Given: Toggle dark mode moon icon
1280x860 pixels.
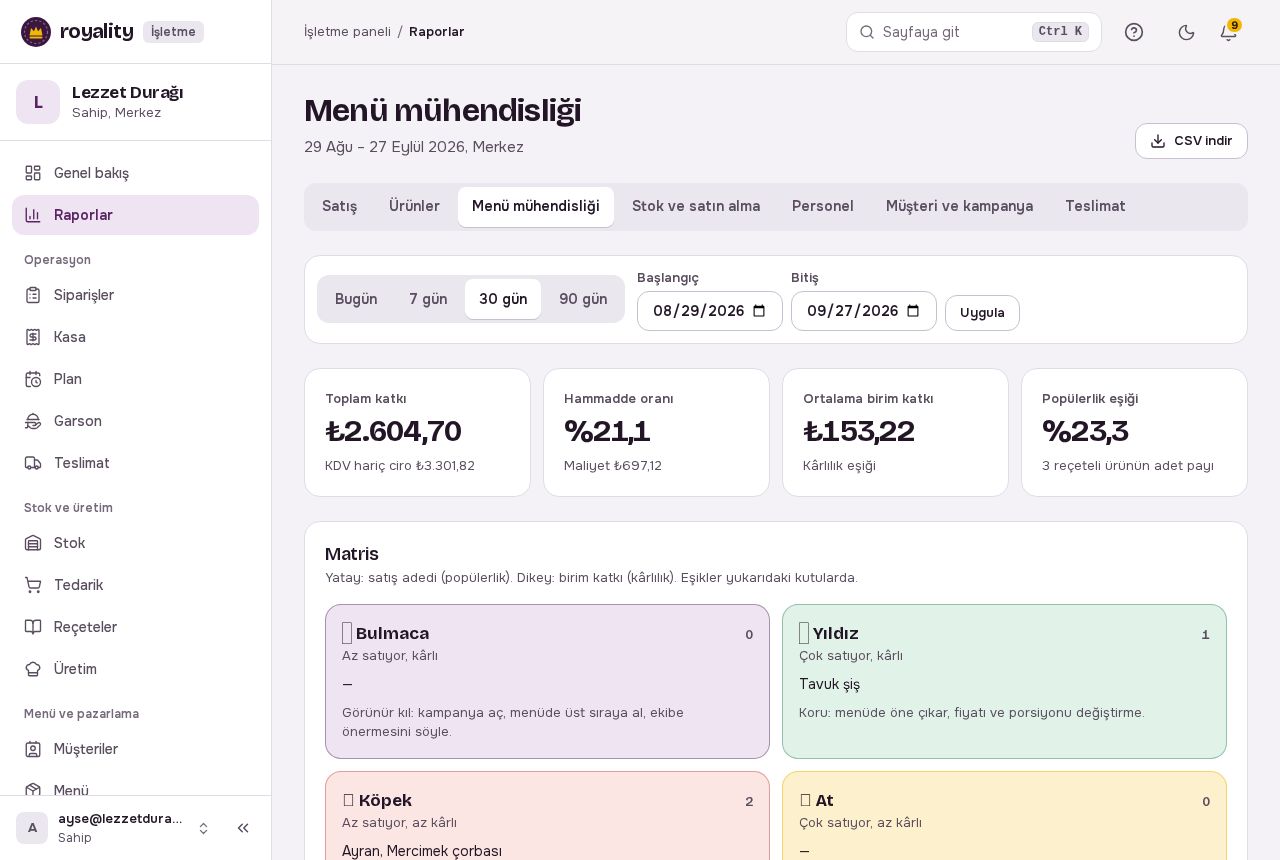Looking at the screenshot, I should coord(1187,32).
